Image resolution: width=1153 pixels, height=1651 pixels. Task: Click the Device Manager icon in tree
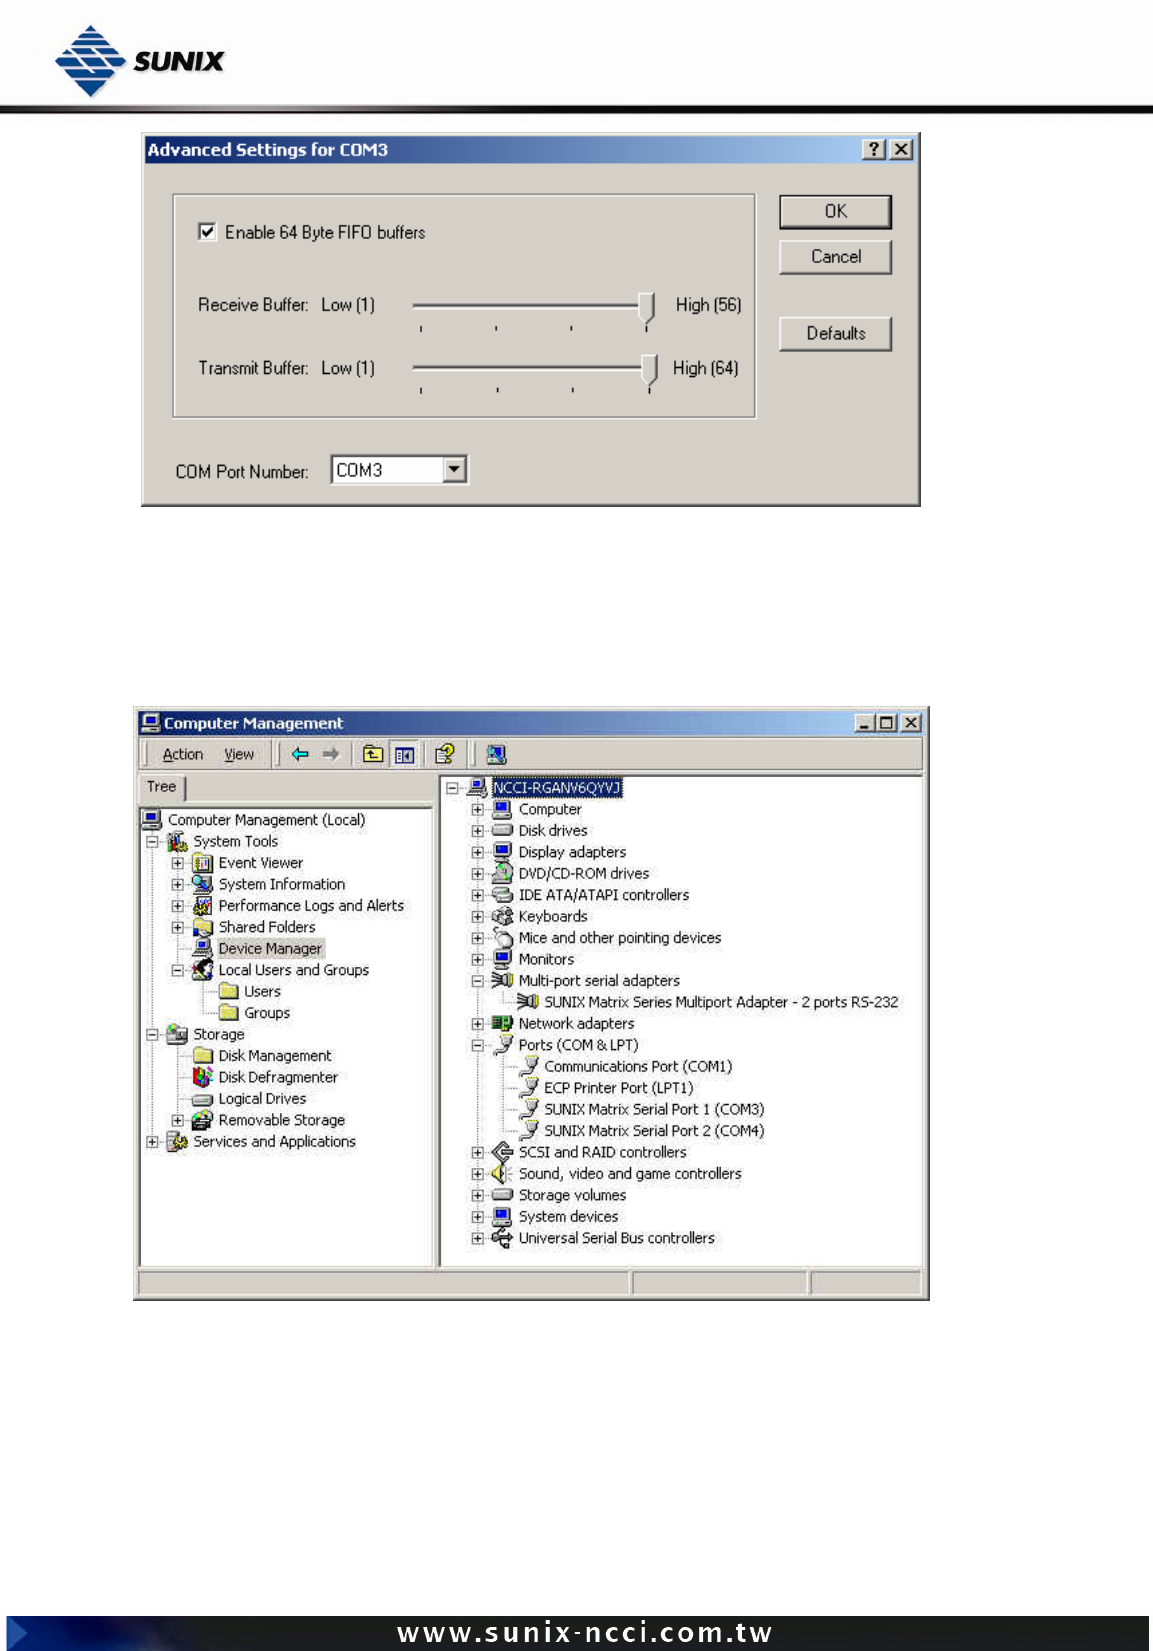pos(203,948)
